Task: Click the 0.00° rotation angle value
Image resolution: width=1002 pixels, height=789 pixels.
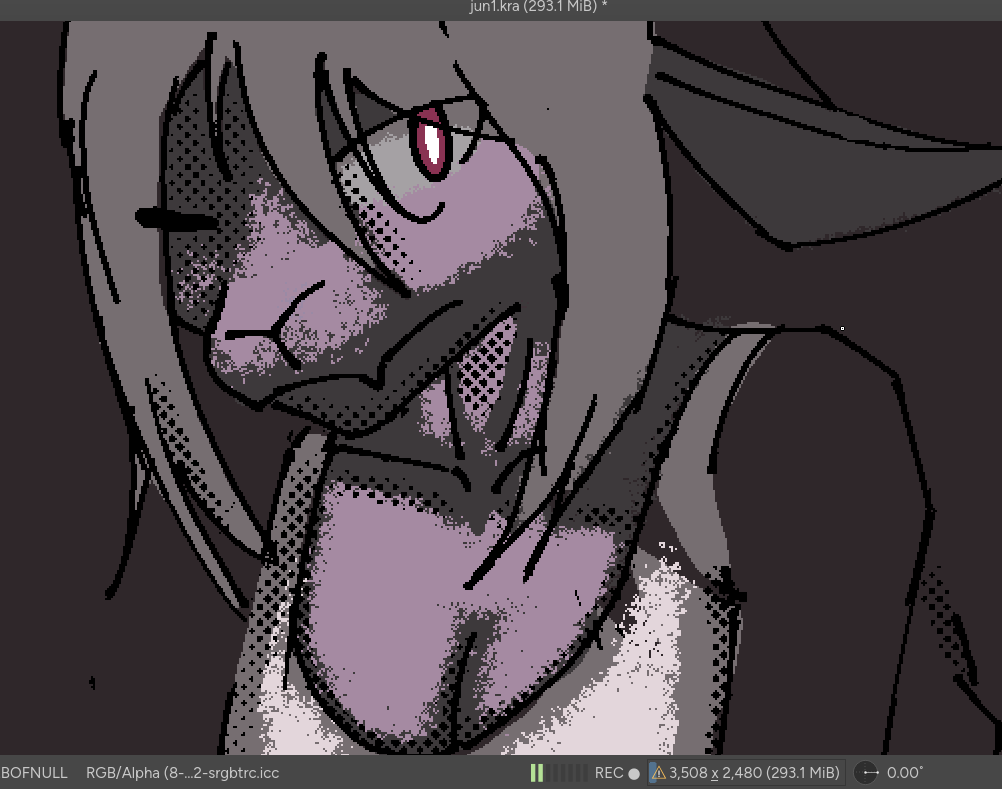Action: pyautogui.click(x=905, y=772)
